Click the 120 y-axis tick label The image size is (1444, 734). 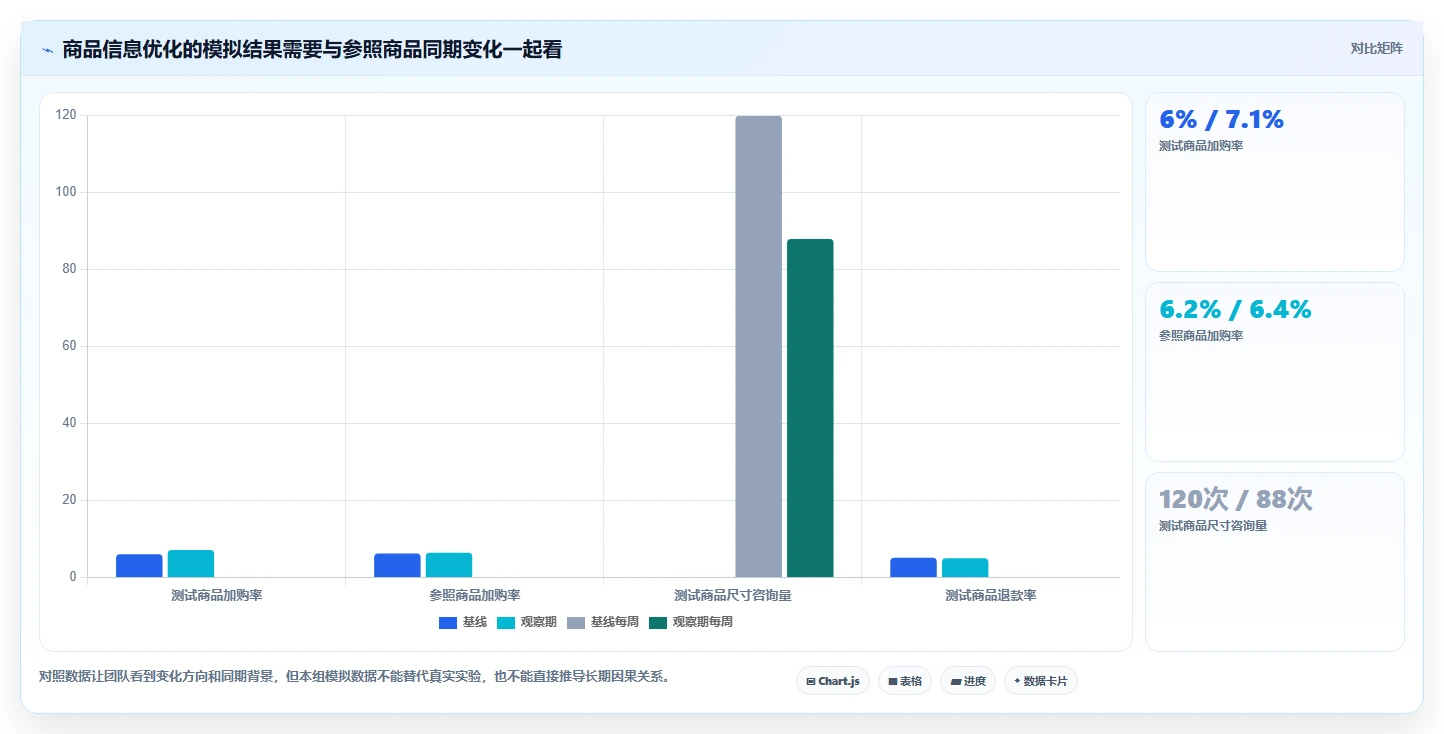[x=66, y=116]
